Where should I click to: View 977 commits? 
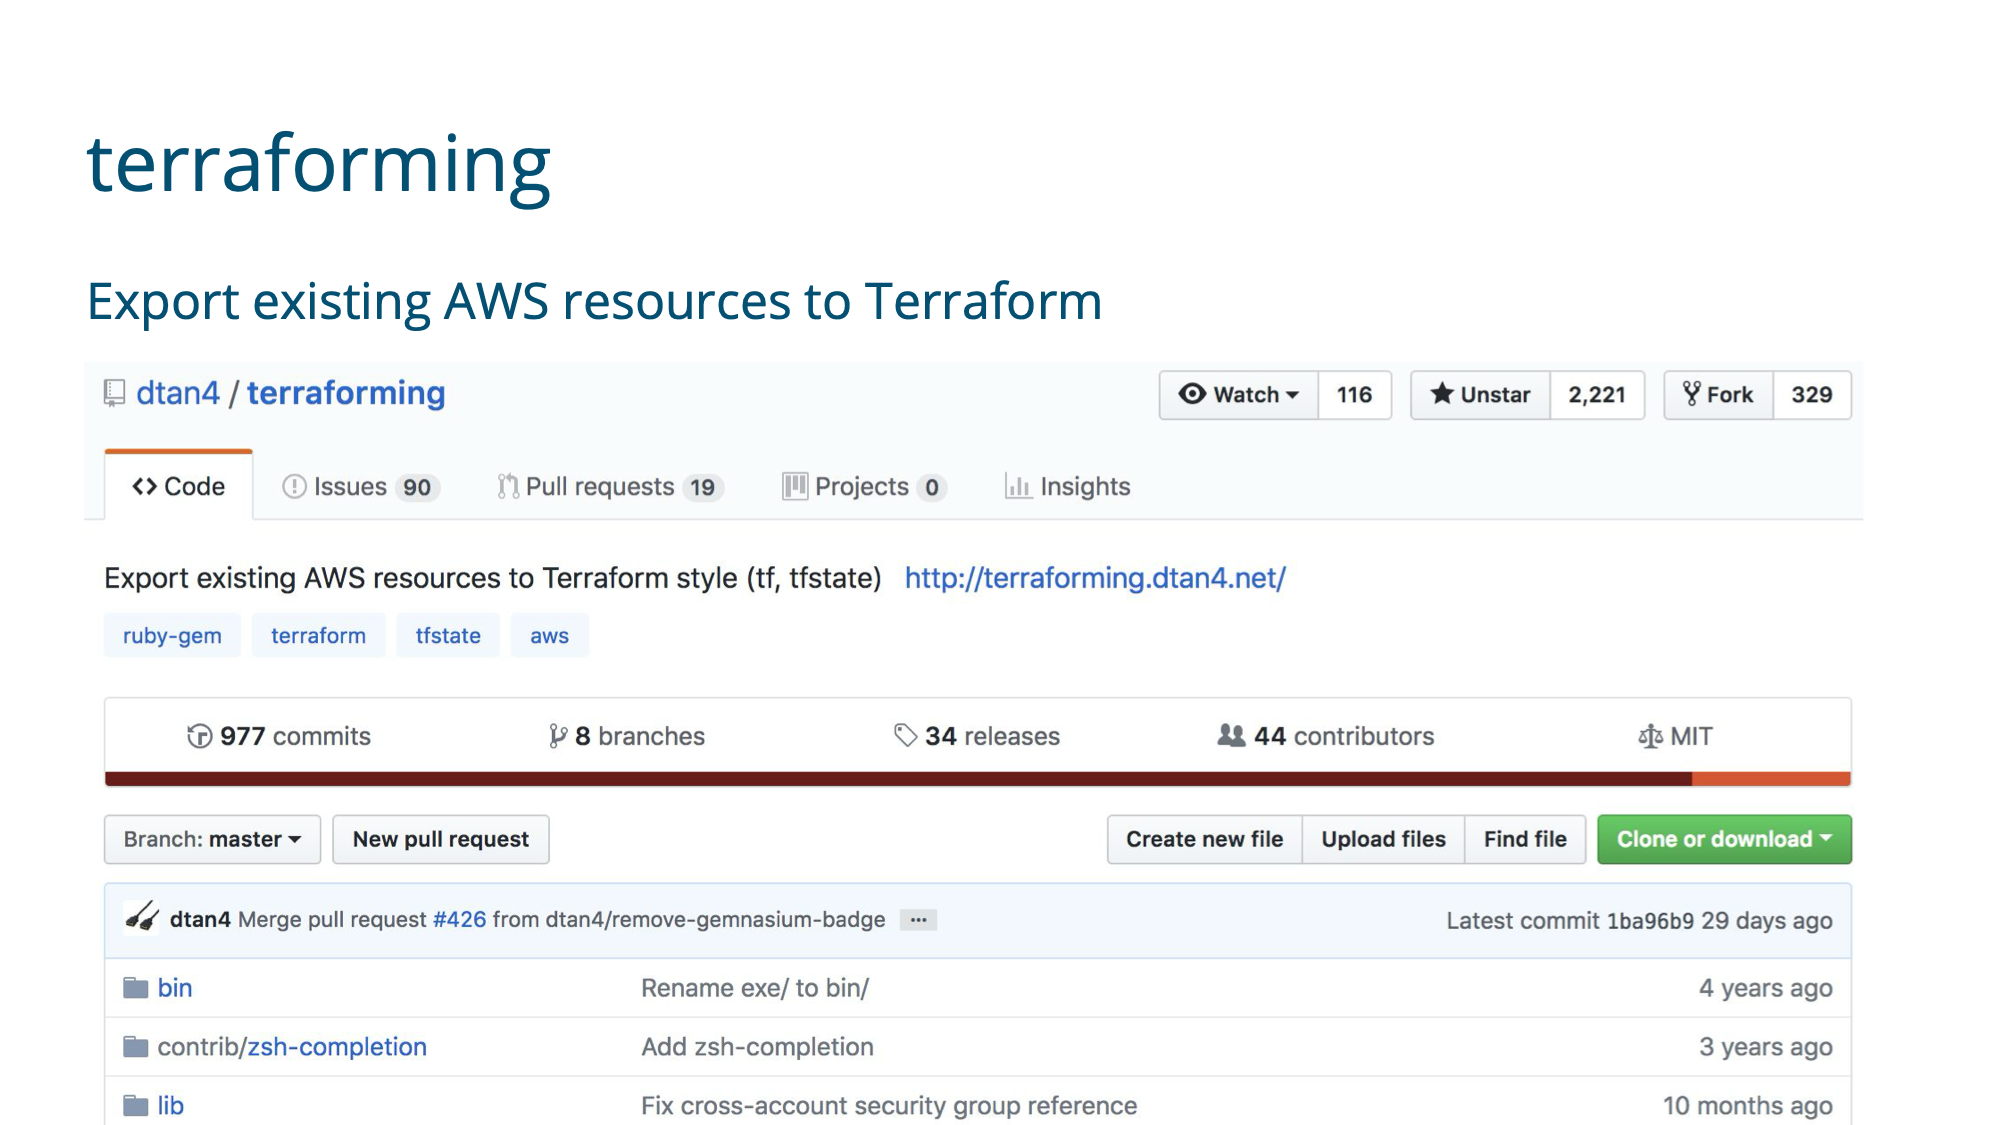tap(279, 737)
